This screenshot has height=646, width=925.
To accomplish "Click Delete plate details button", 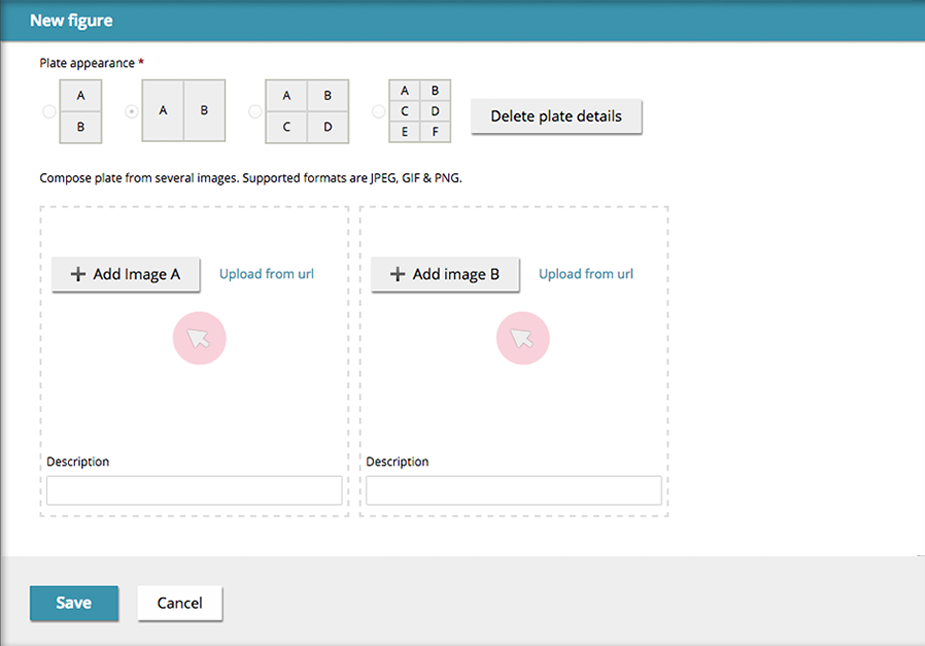I will pos(556,116).
